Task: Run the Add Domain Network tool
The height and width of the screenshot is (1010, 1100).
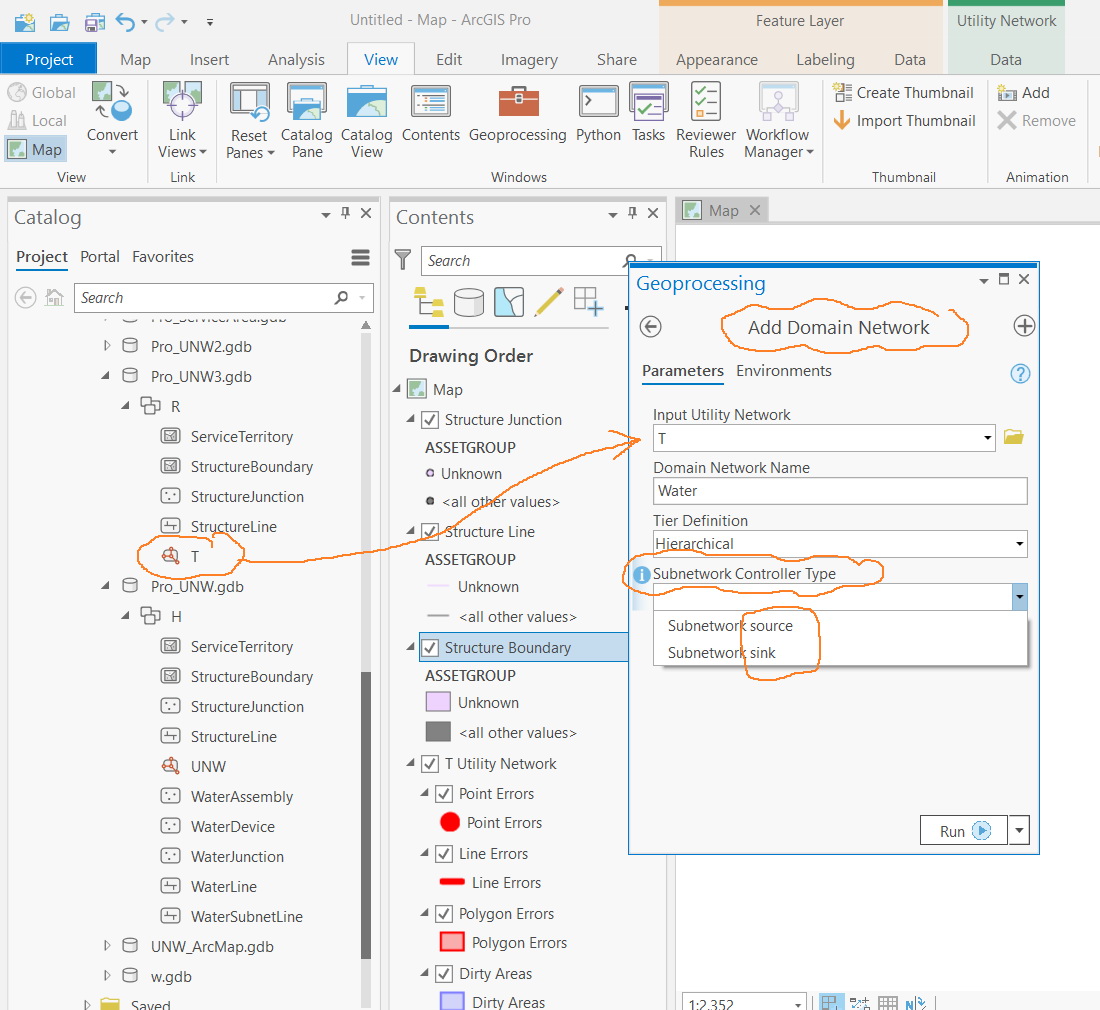Action: [x=964, y=830]
